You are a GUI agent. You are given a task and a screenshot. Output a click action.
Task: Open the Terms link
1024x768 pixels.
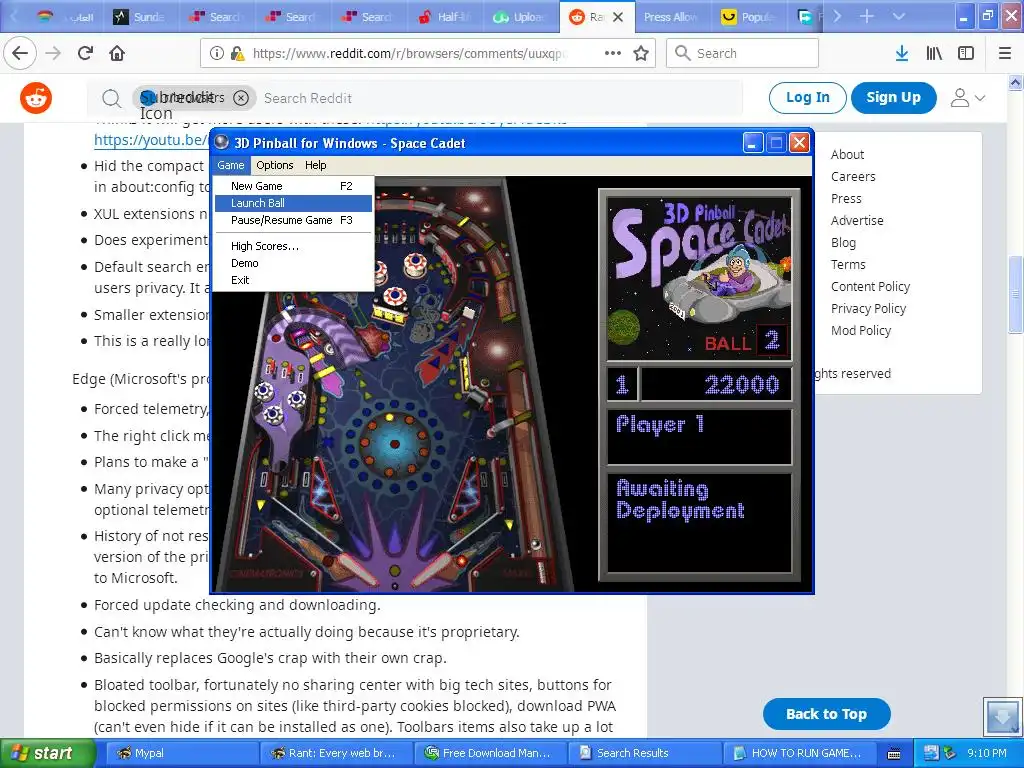[x=848, y=264]
